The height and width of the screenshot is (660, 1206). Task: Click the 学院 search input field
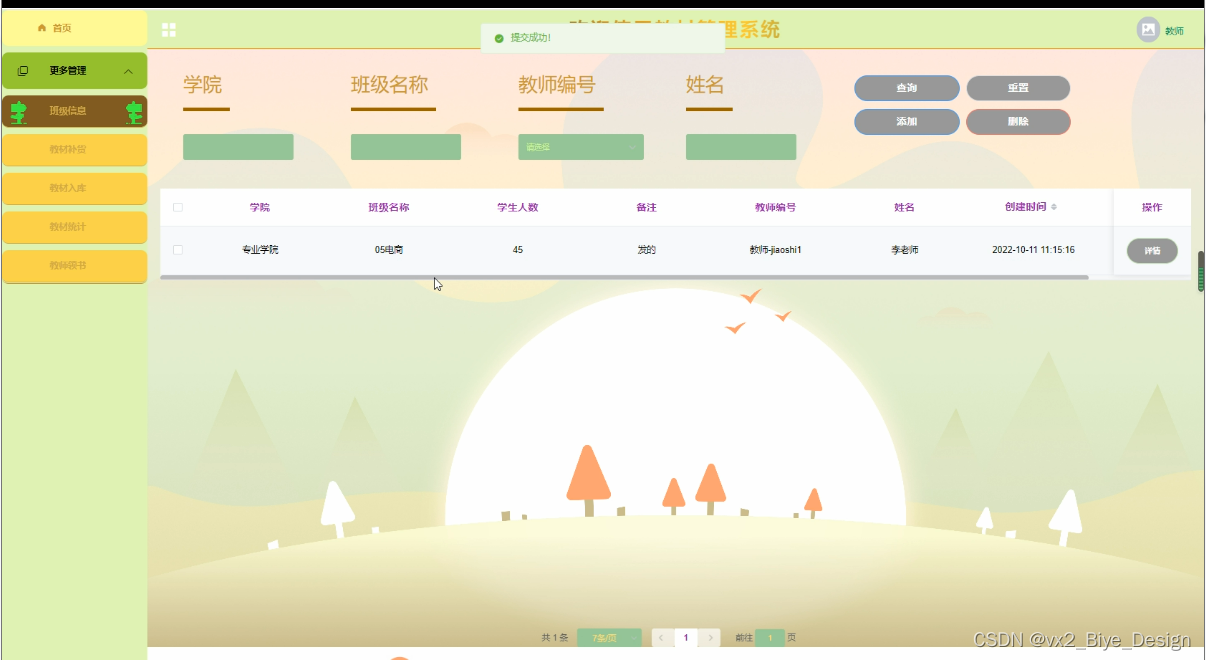[x=238, y=147]
